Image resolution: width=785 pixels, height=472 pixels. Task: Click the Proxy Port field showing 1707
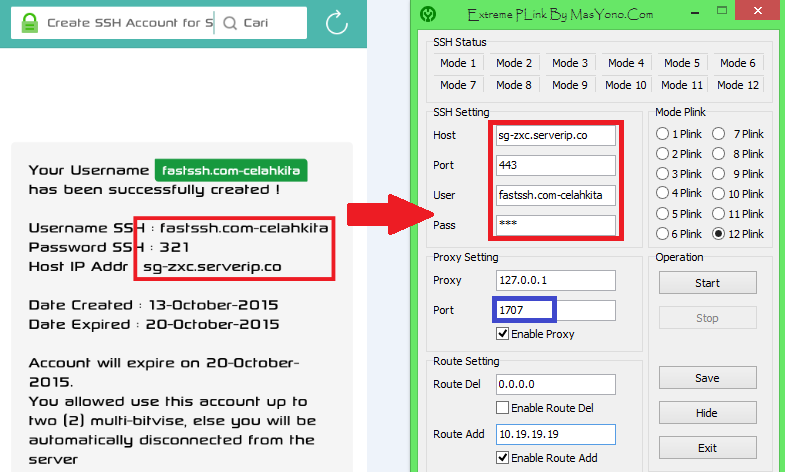[556, 310]
